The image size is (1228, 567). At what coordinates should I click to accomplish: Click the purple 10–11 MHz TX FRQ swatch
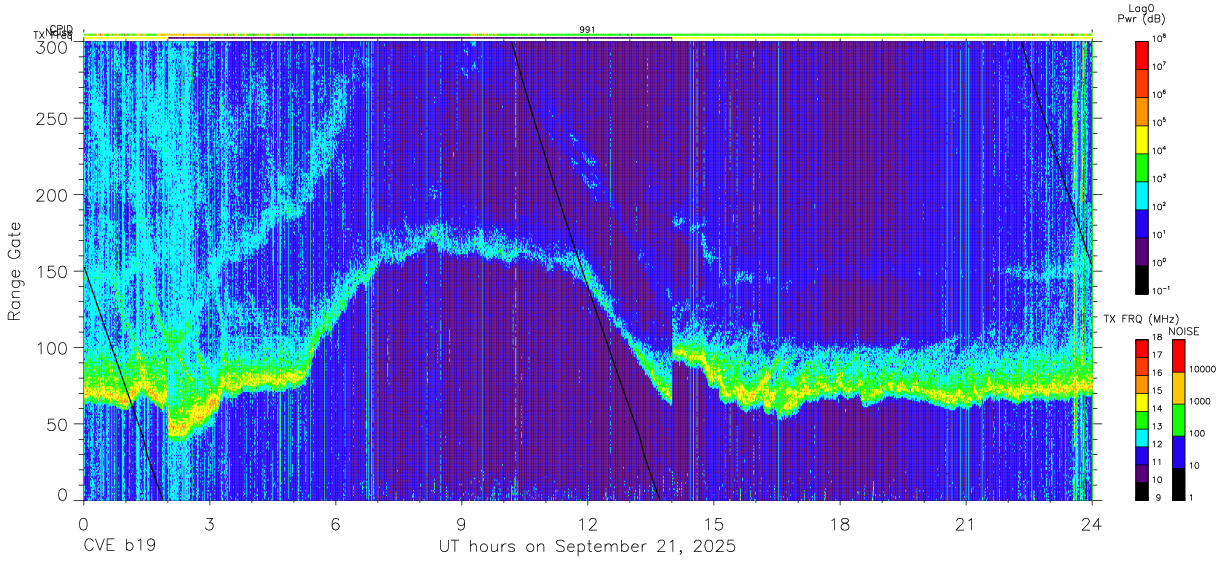coord(1142,473)
